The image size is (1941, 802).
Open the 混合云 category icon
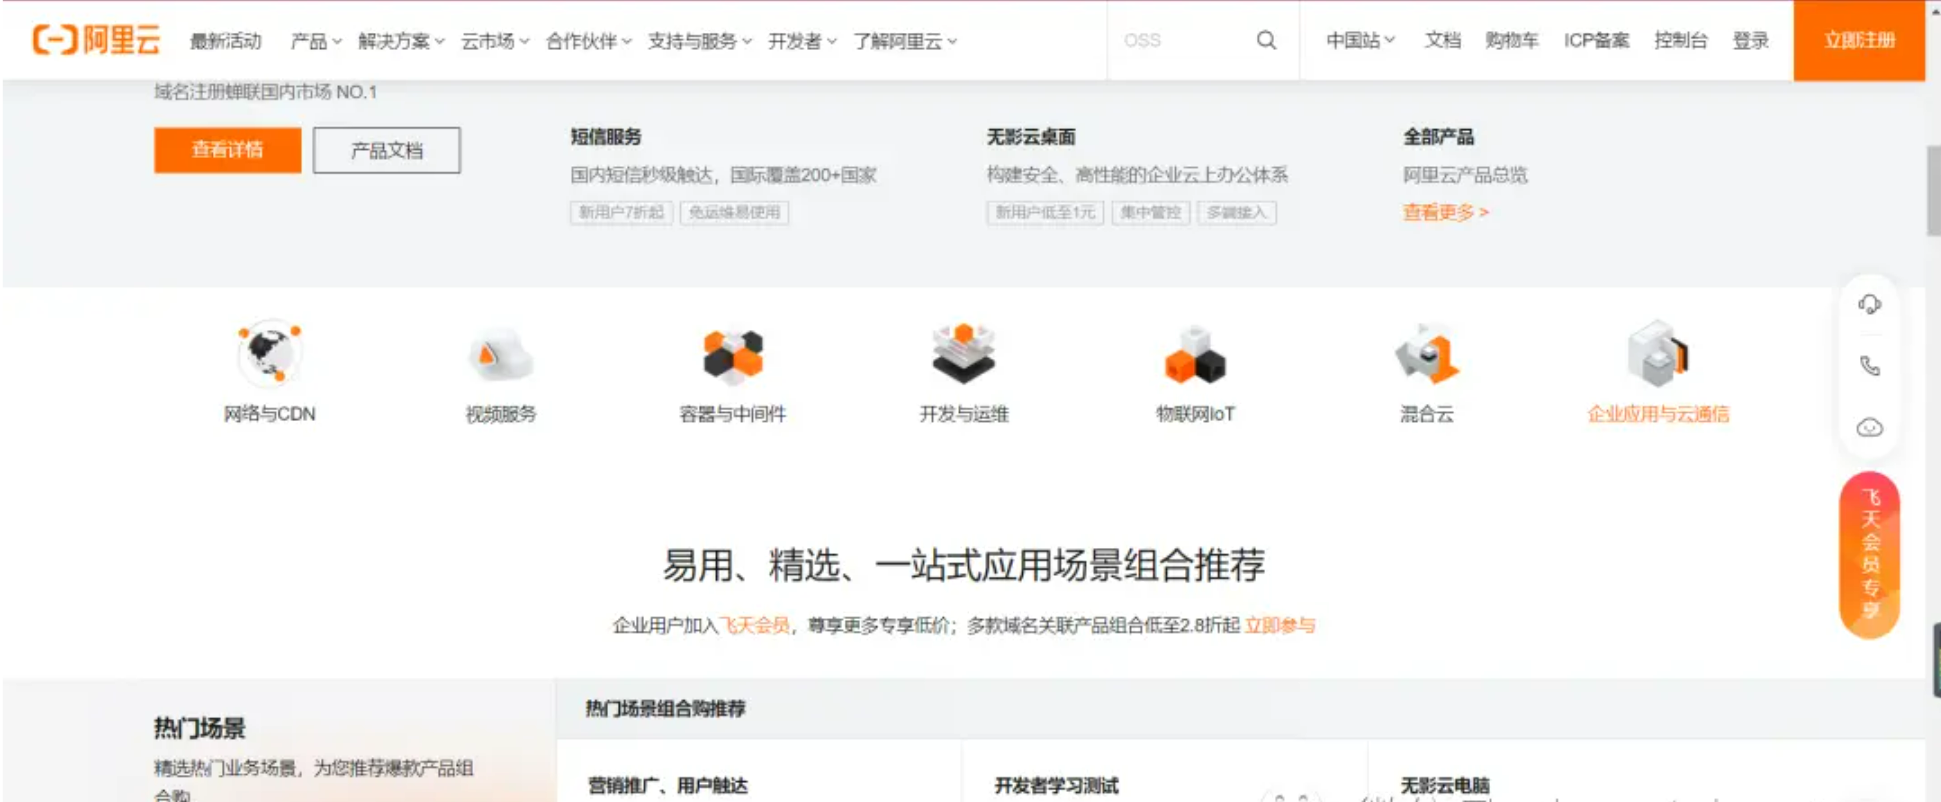coord(1427,354)
